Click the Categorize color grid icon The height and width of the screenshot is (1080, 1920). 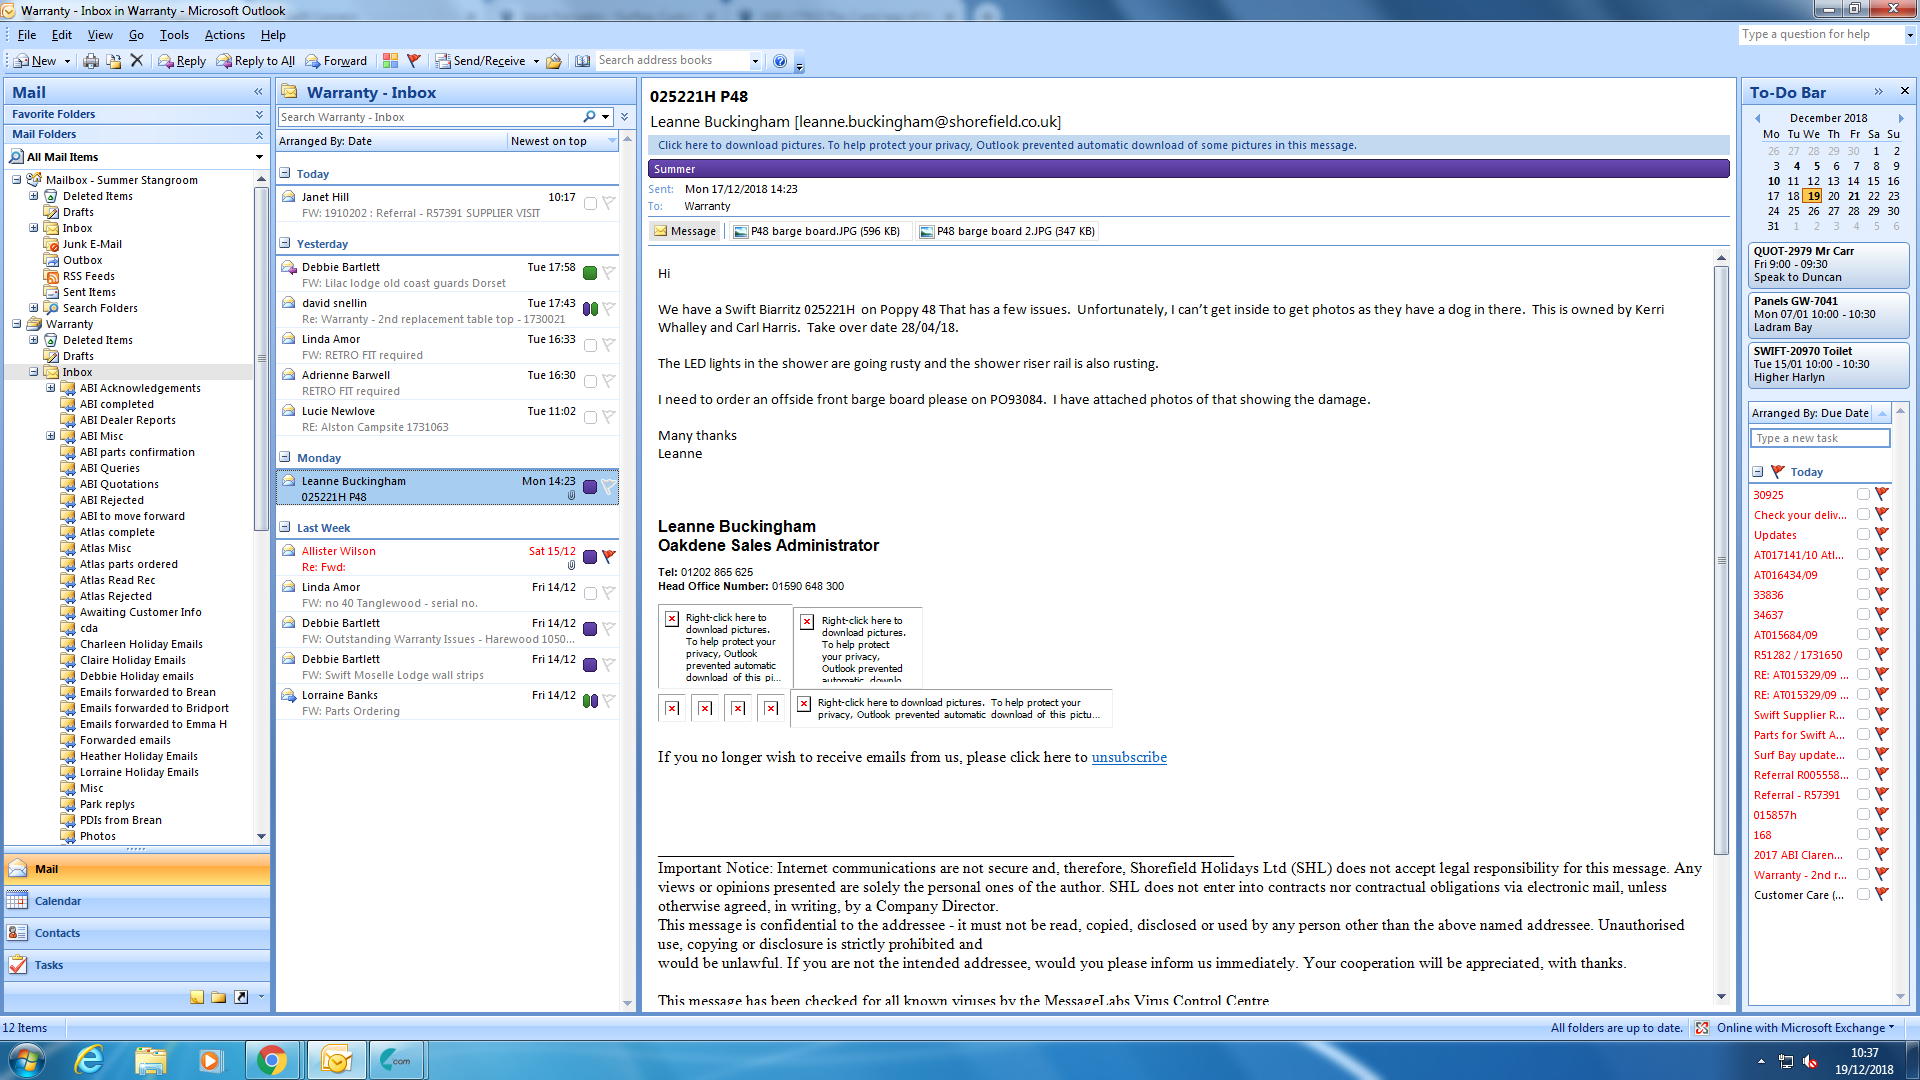(x=390, y=61)
